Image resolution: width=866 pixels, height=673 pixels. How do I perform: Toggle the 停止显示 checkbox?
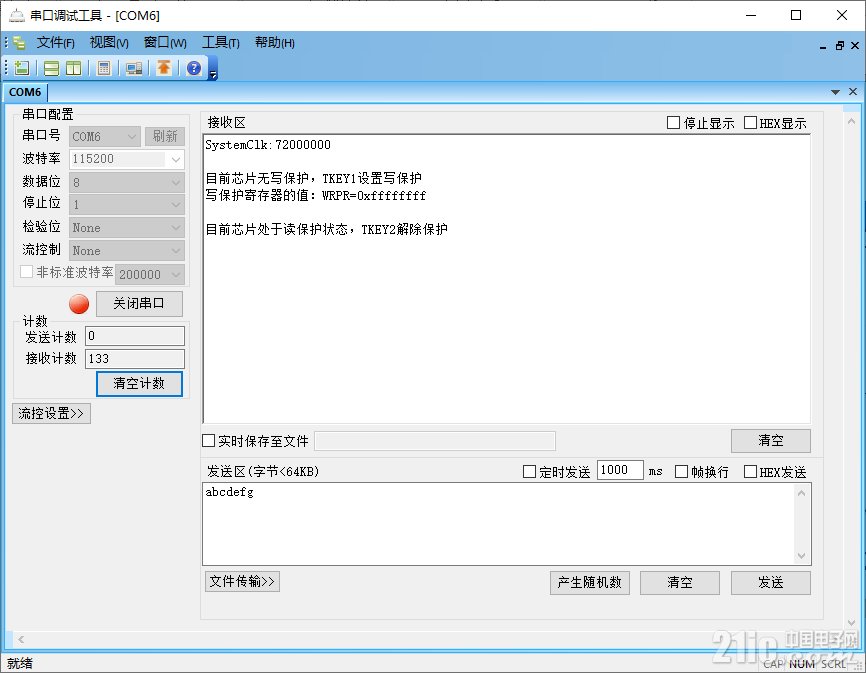click(673, 123)
